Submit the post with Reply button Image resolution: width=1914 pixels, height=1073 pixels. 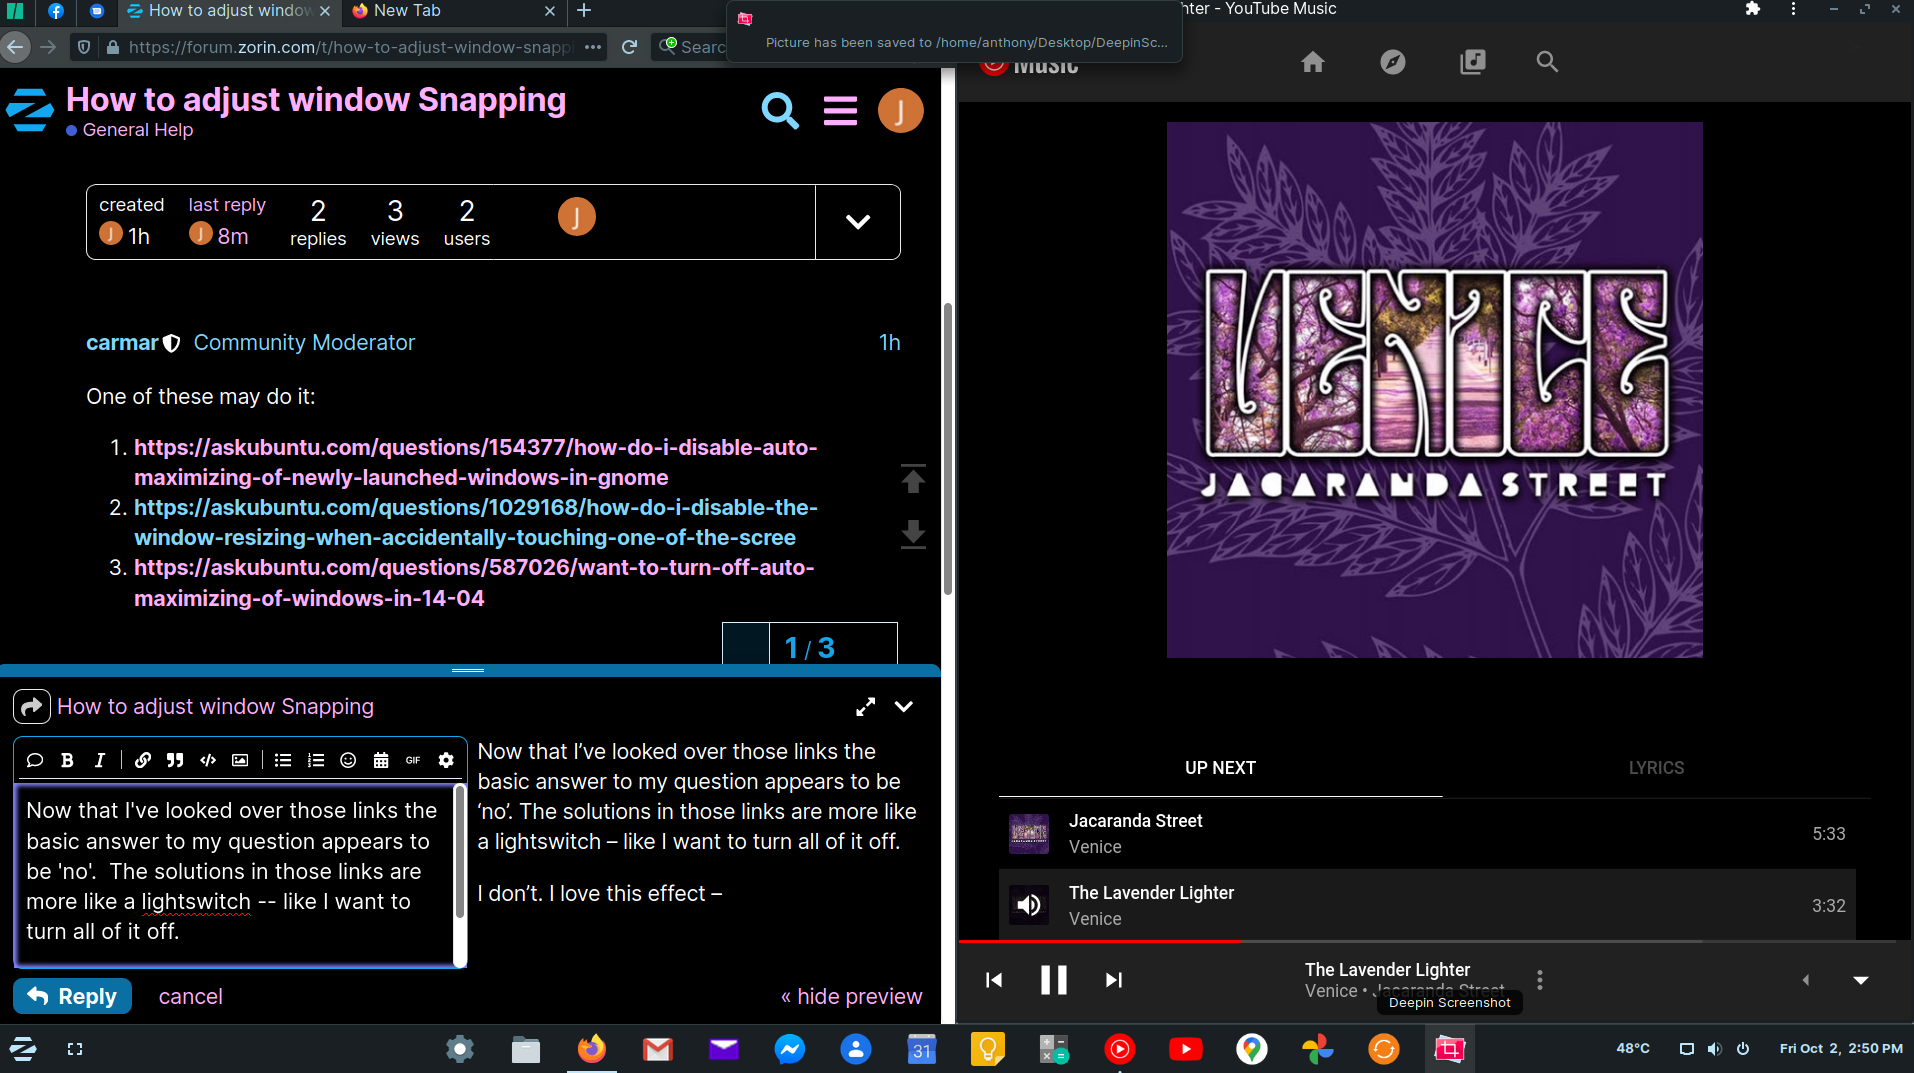click(x=72, y=996)
